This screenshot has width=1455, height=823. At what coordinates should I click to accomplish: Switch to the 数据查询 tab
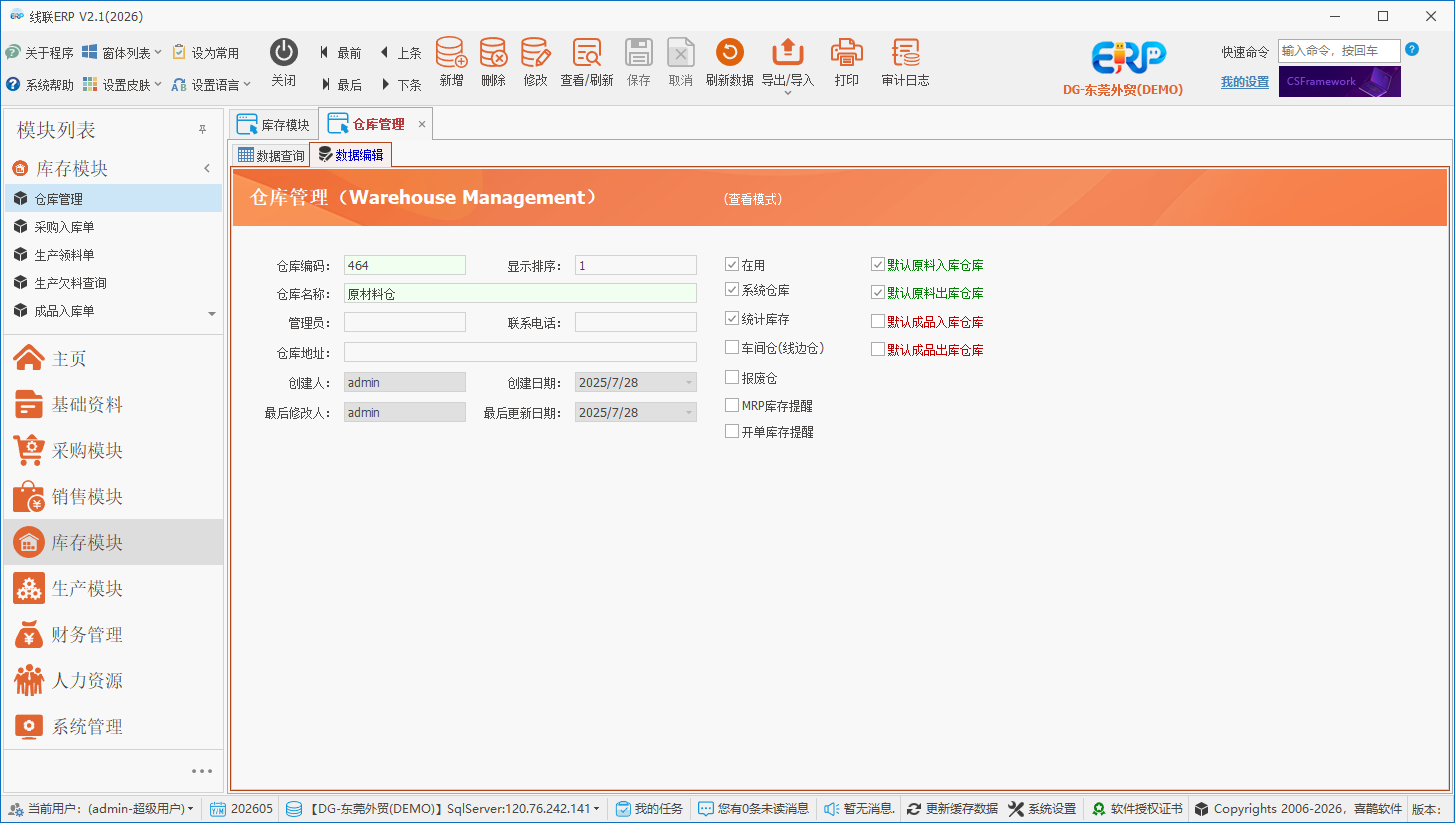271,156
